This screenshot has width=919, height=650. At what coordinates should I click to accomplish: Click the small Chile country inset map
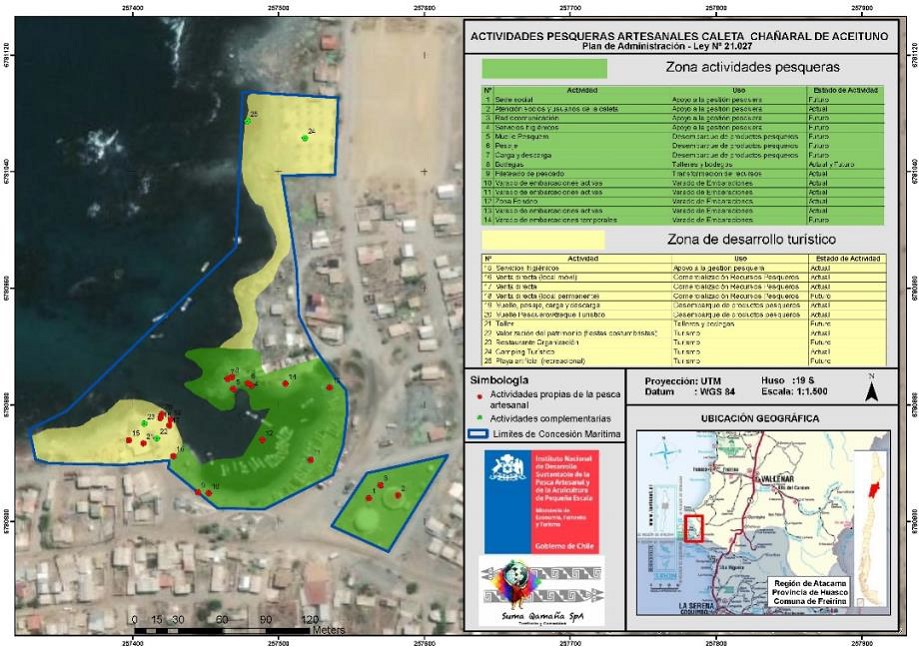point(869,528)
